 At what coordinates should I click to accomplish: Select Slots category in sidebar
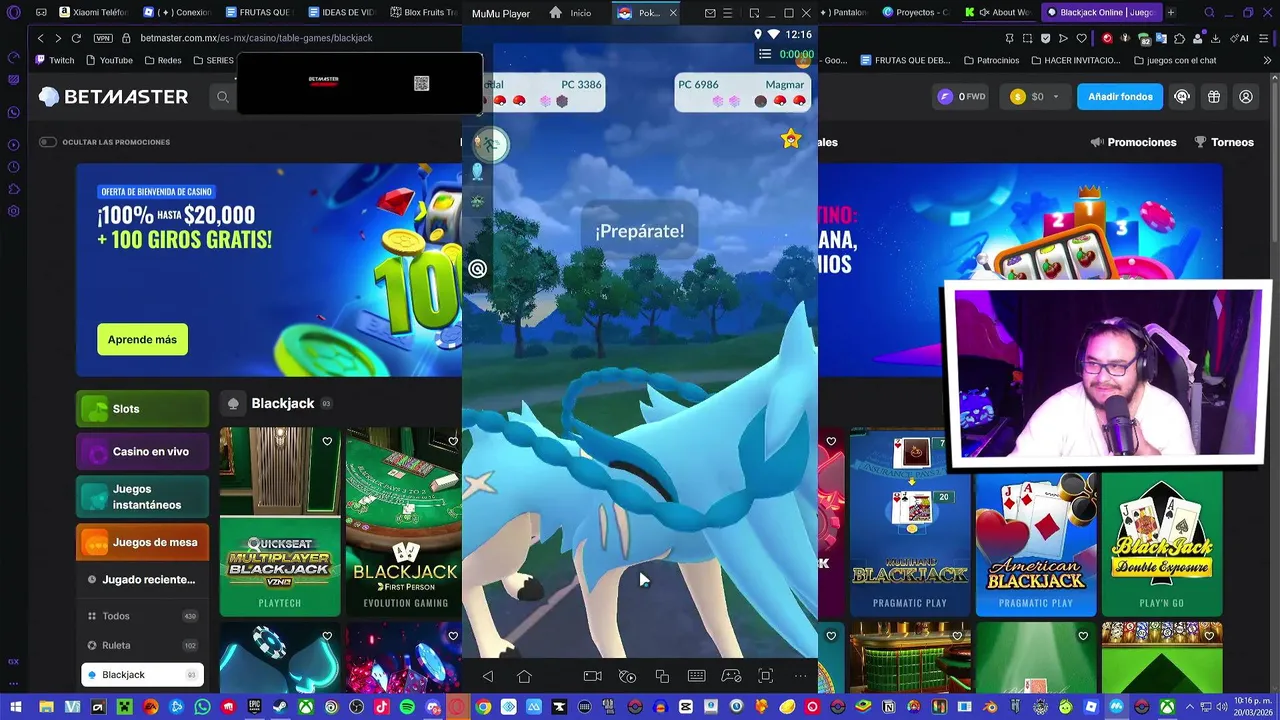point(142,409)
